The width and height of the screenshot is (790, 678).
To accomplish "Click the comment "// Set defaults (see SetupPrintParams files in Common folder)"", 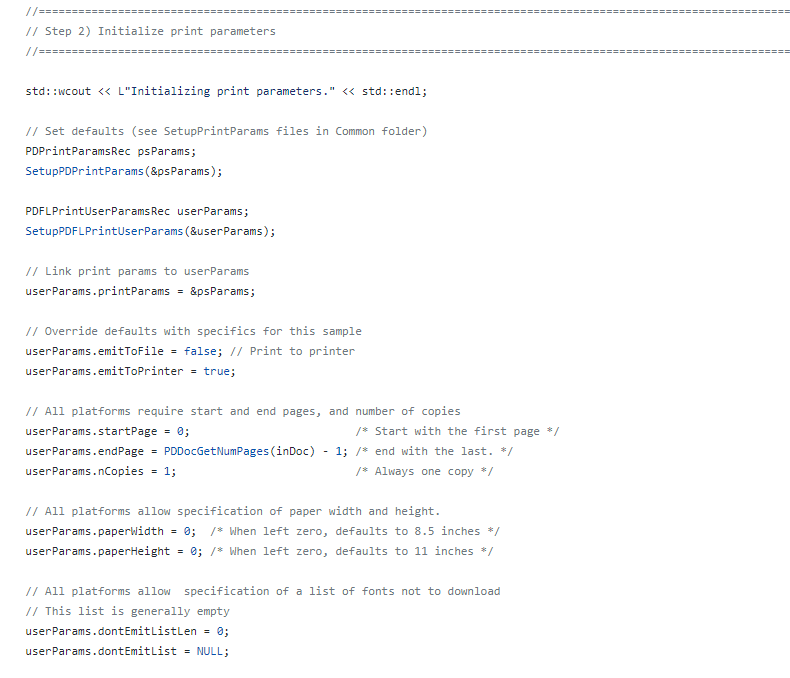I will [226, 131].
